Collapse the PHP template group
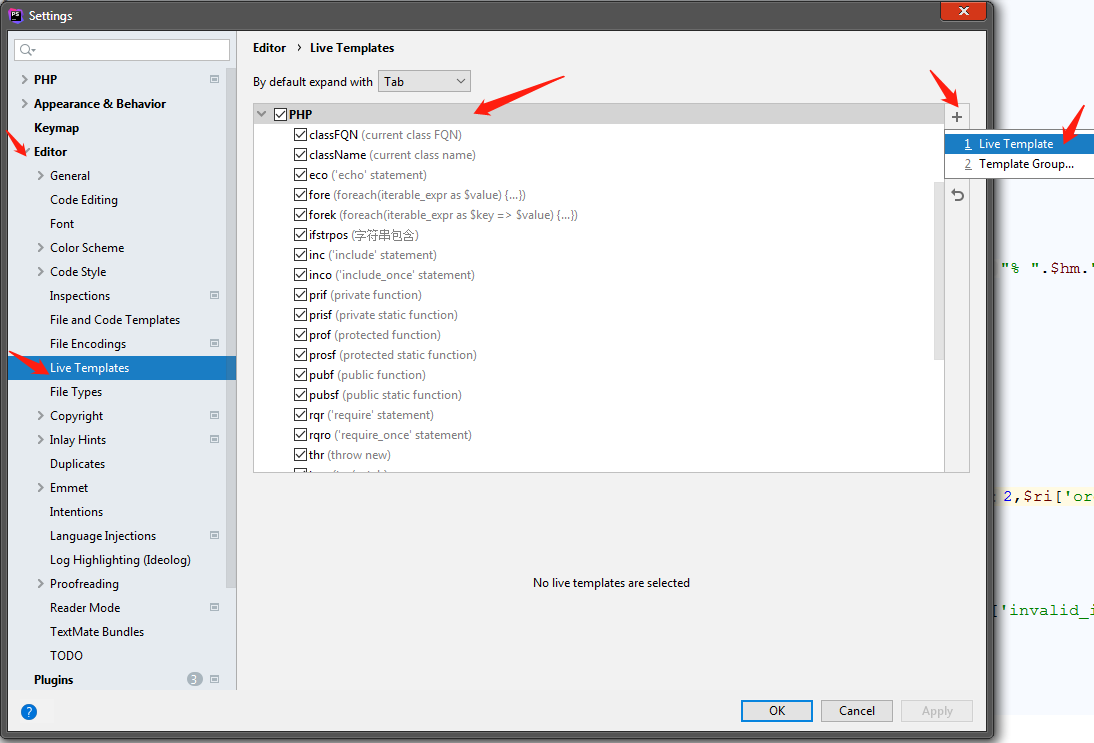This screenshot has width=1094, height=743. pyautogui.click(x=262, y=114)
